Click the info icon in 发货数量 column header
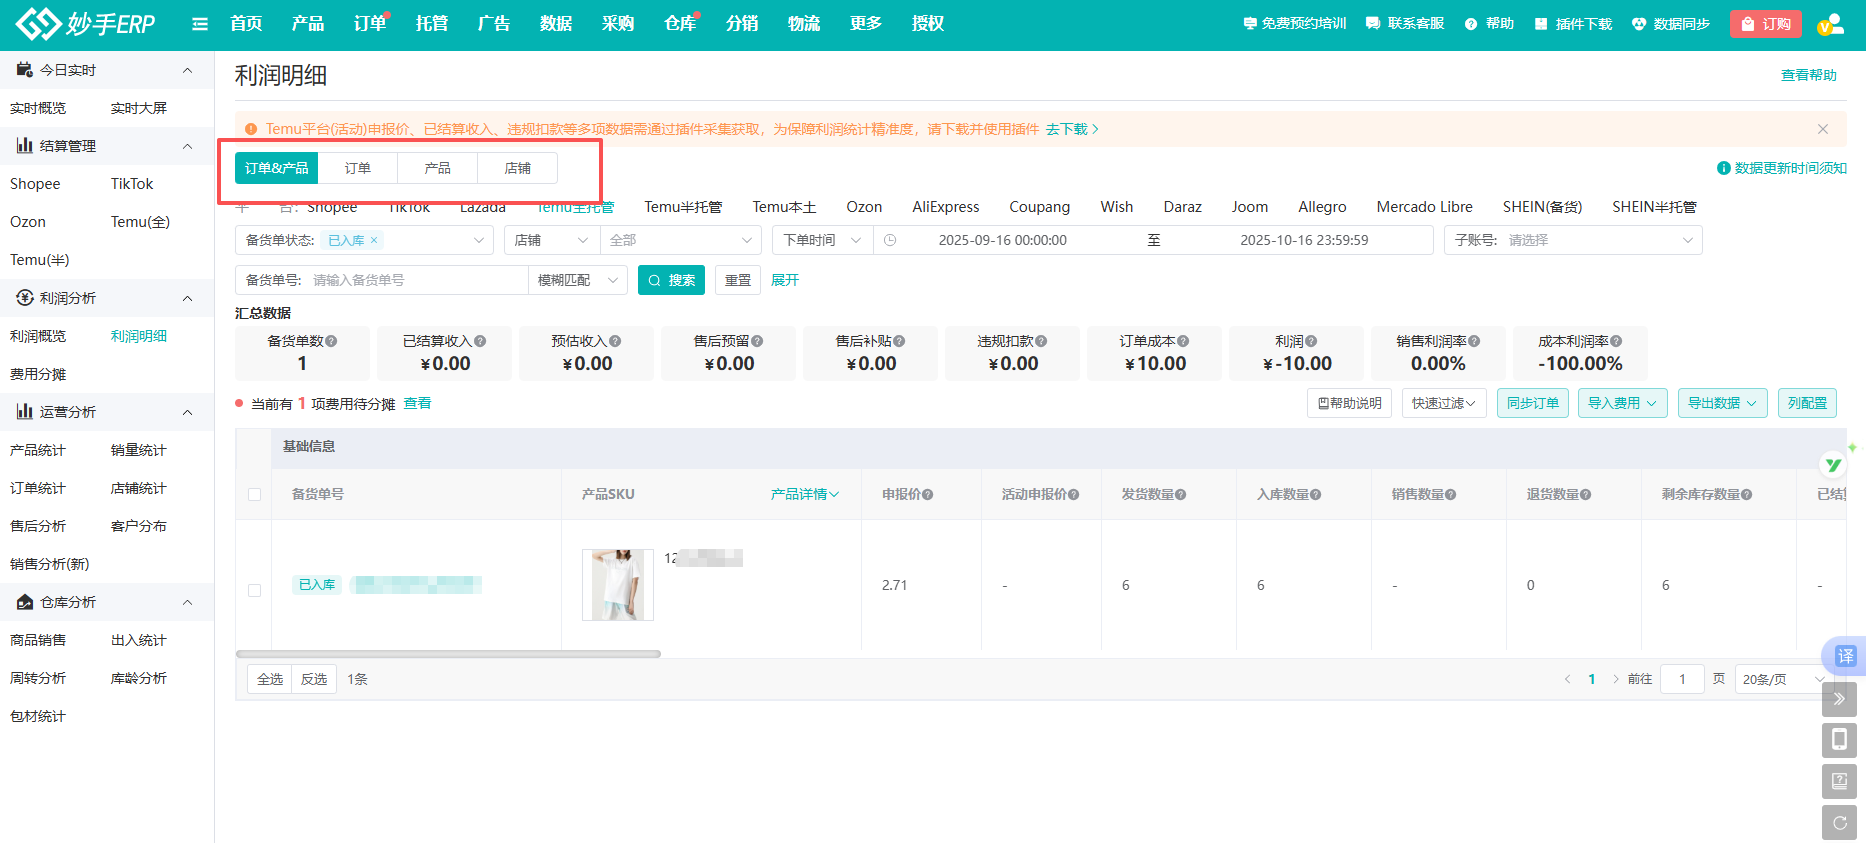Viewport: 1866px width, 843px height. point(1181,494)
